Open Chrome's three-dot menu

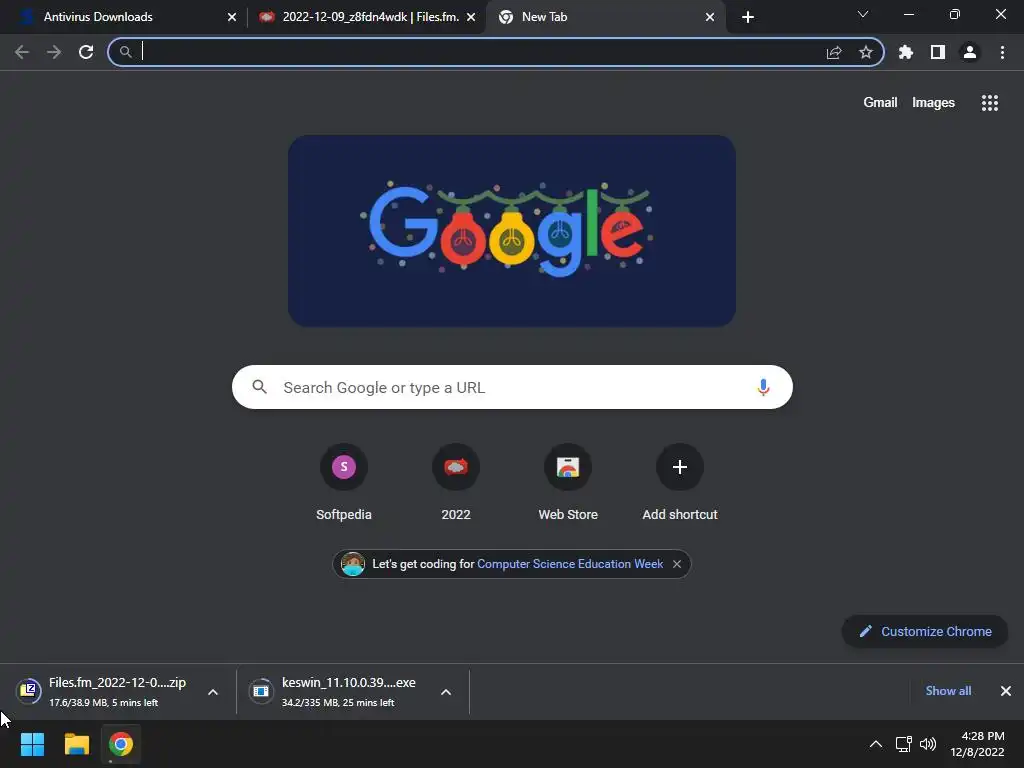pos(1002,52)
